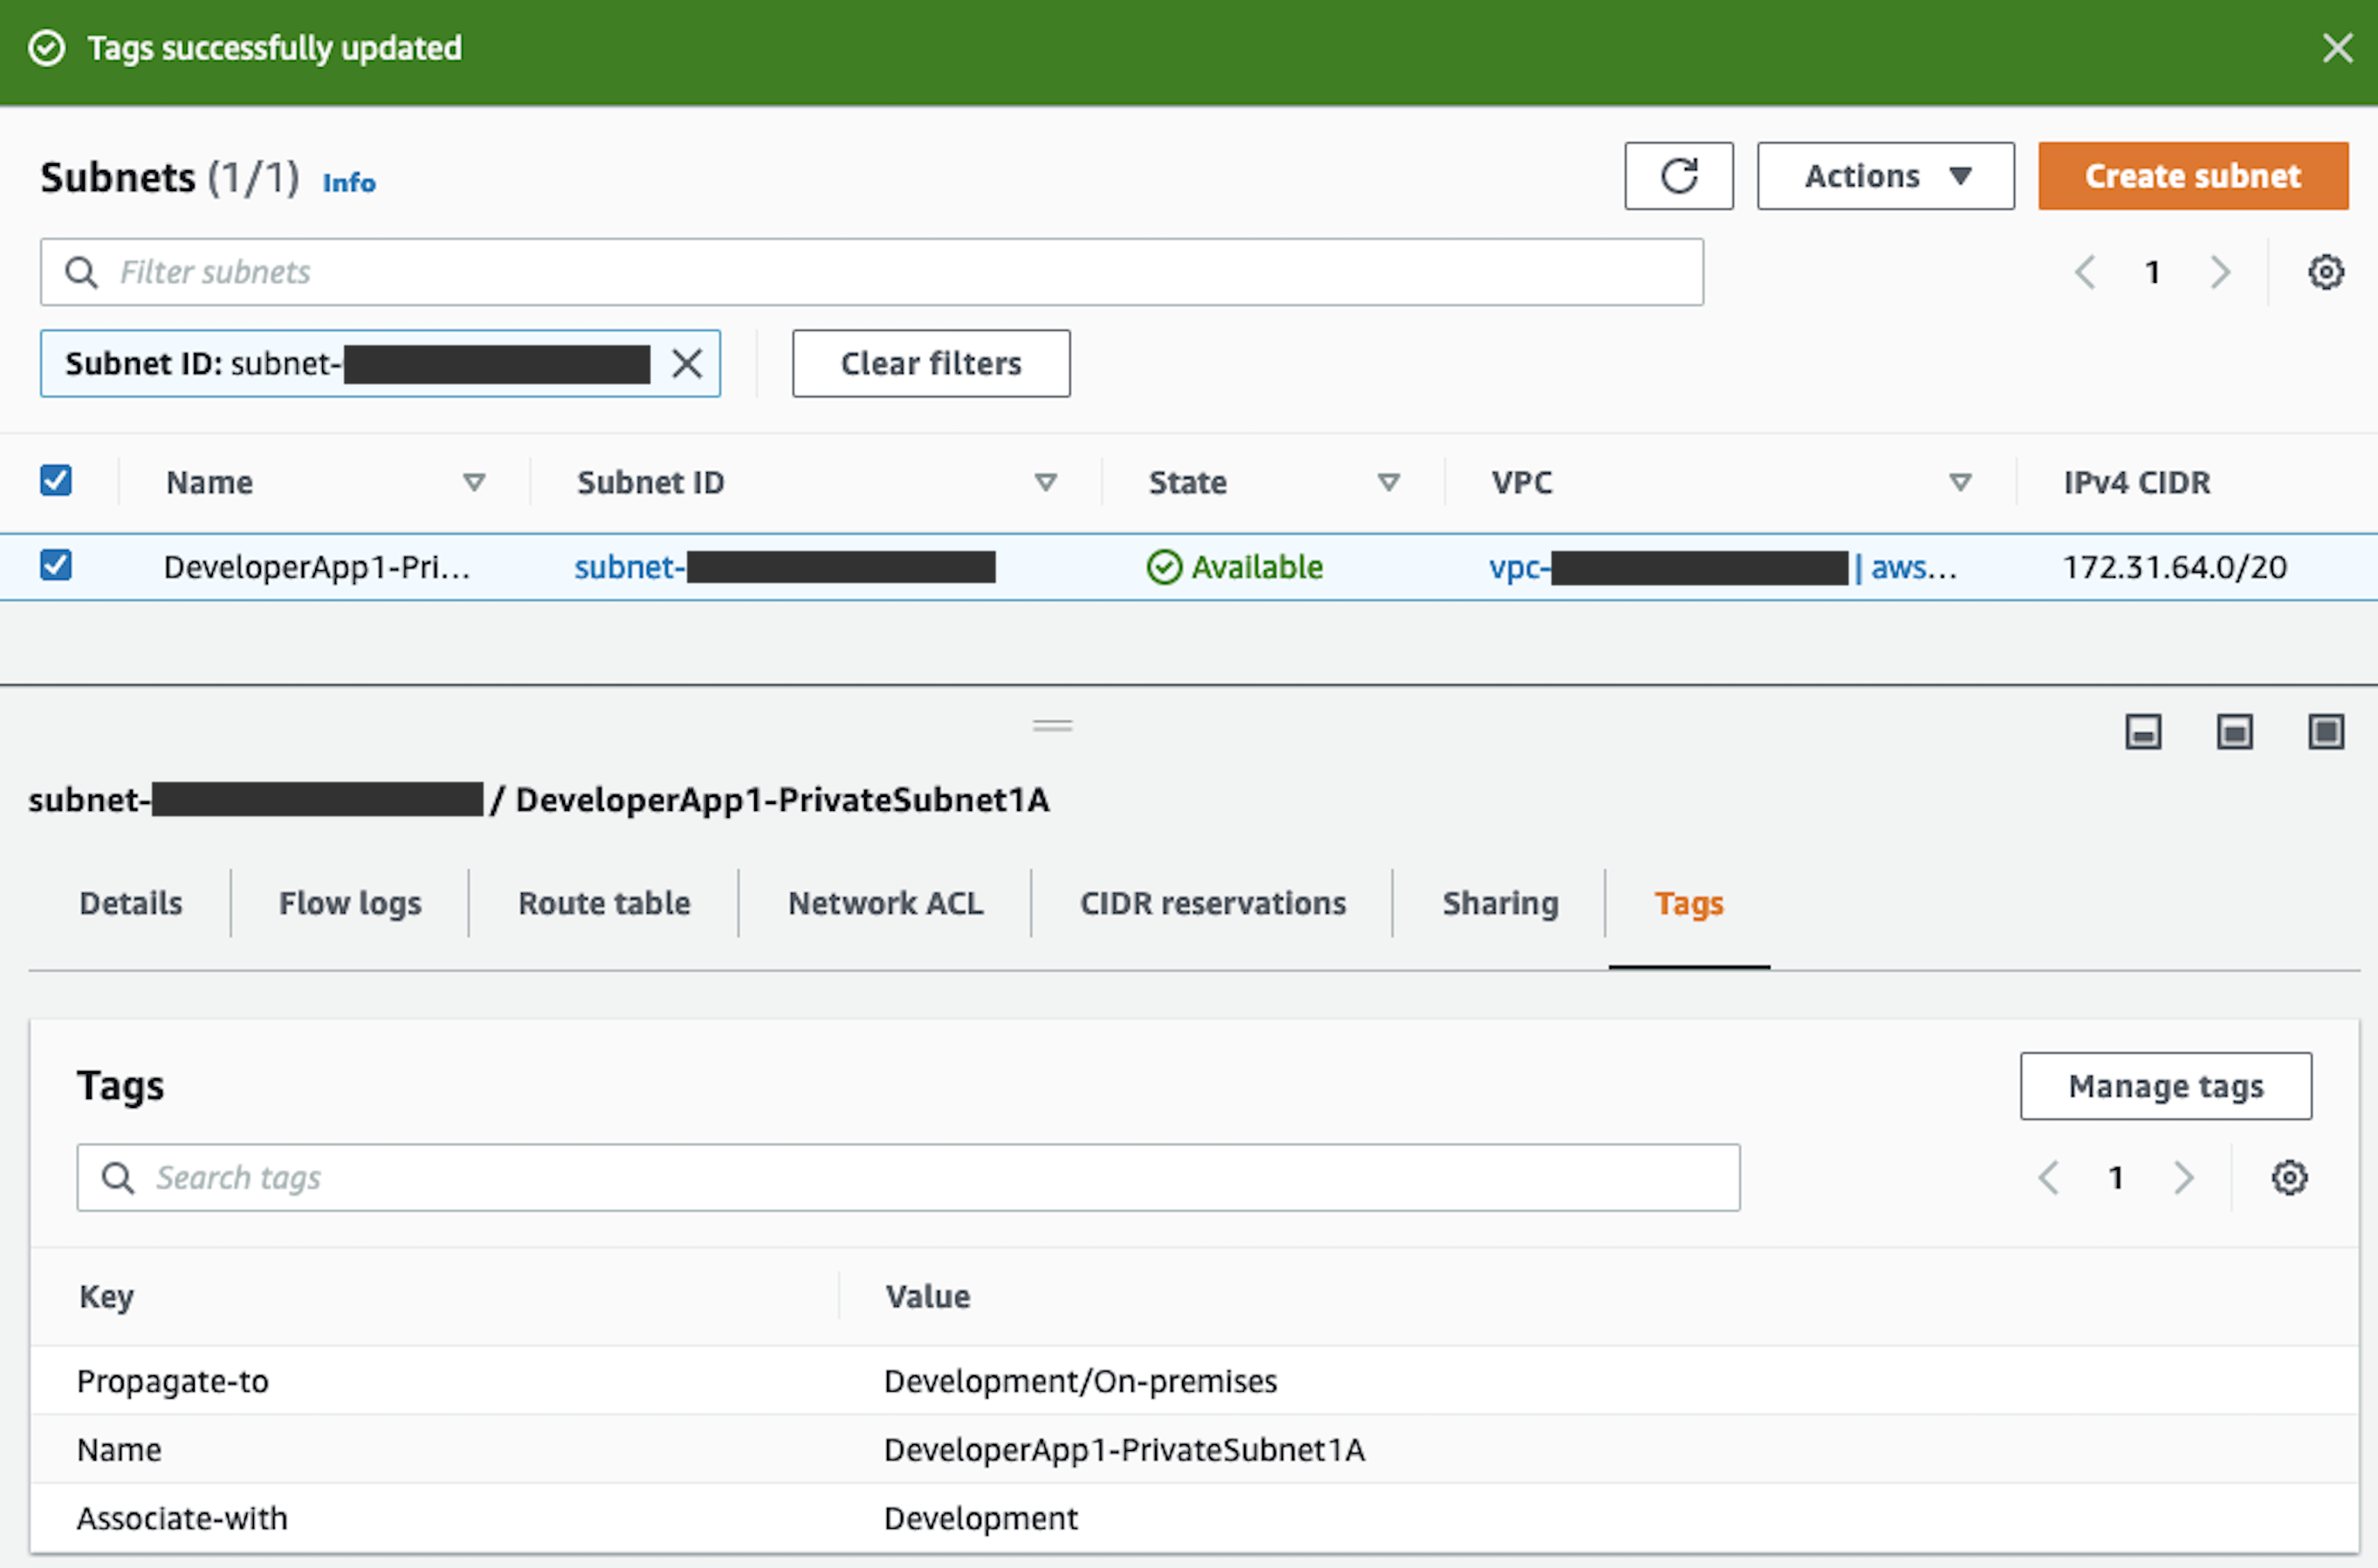This screenshot has height=1568, width=2378.
Task: Click the Info link beside Subnets heading
Action: [x=348, y=182]
